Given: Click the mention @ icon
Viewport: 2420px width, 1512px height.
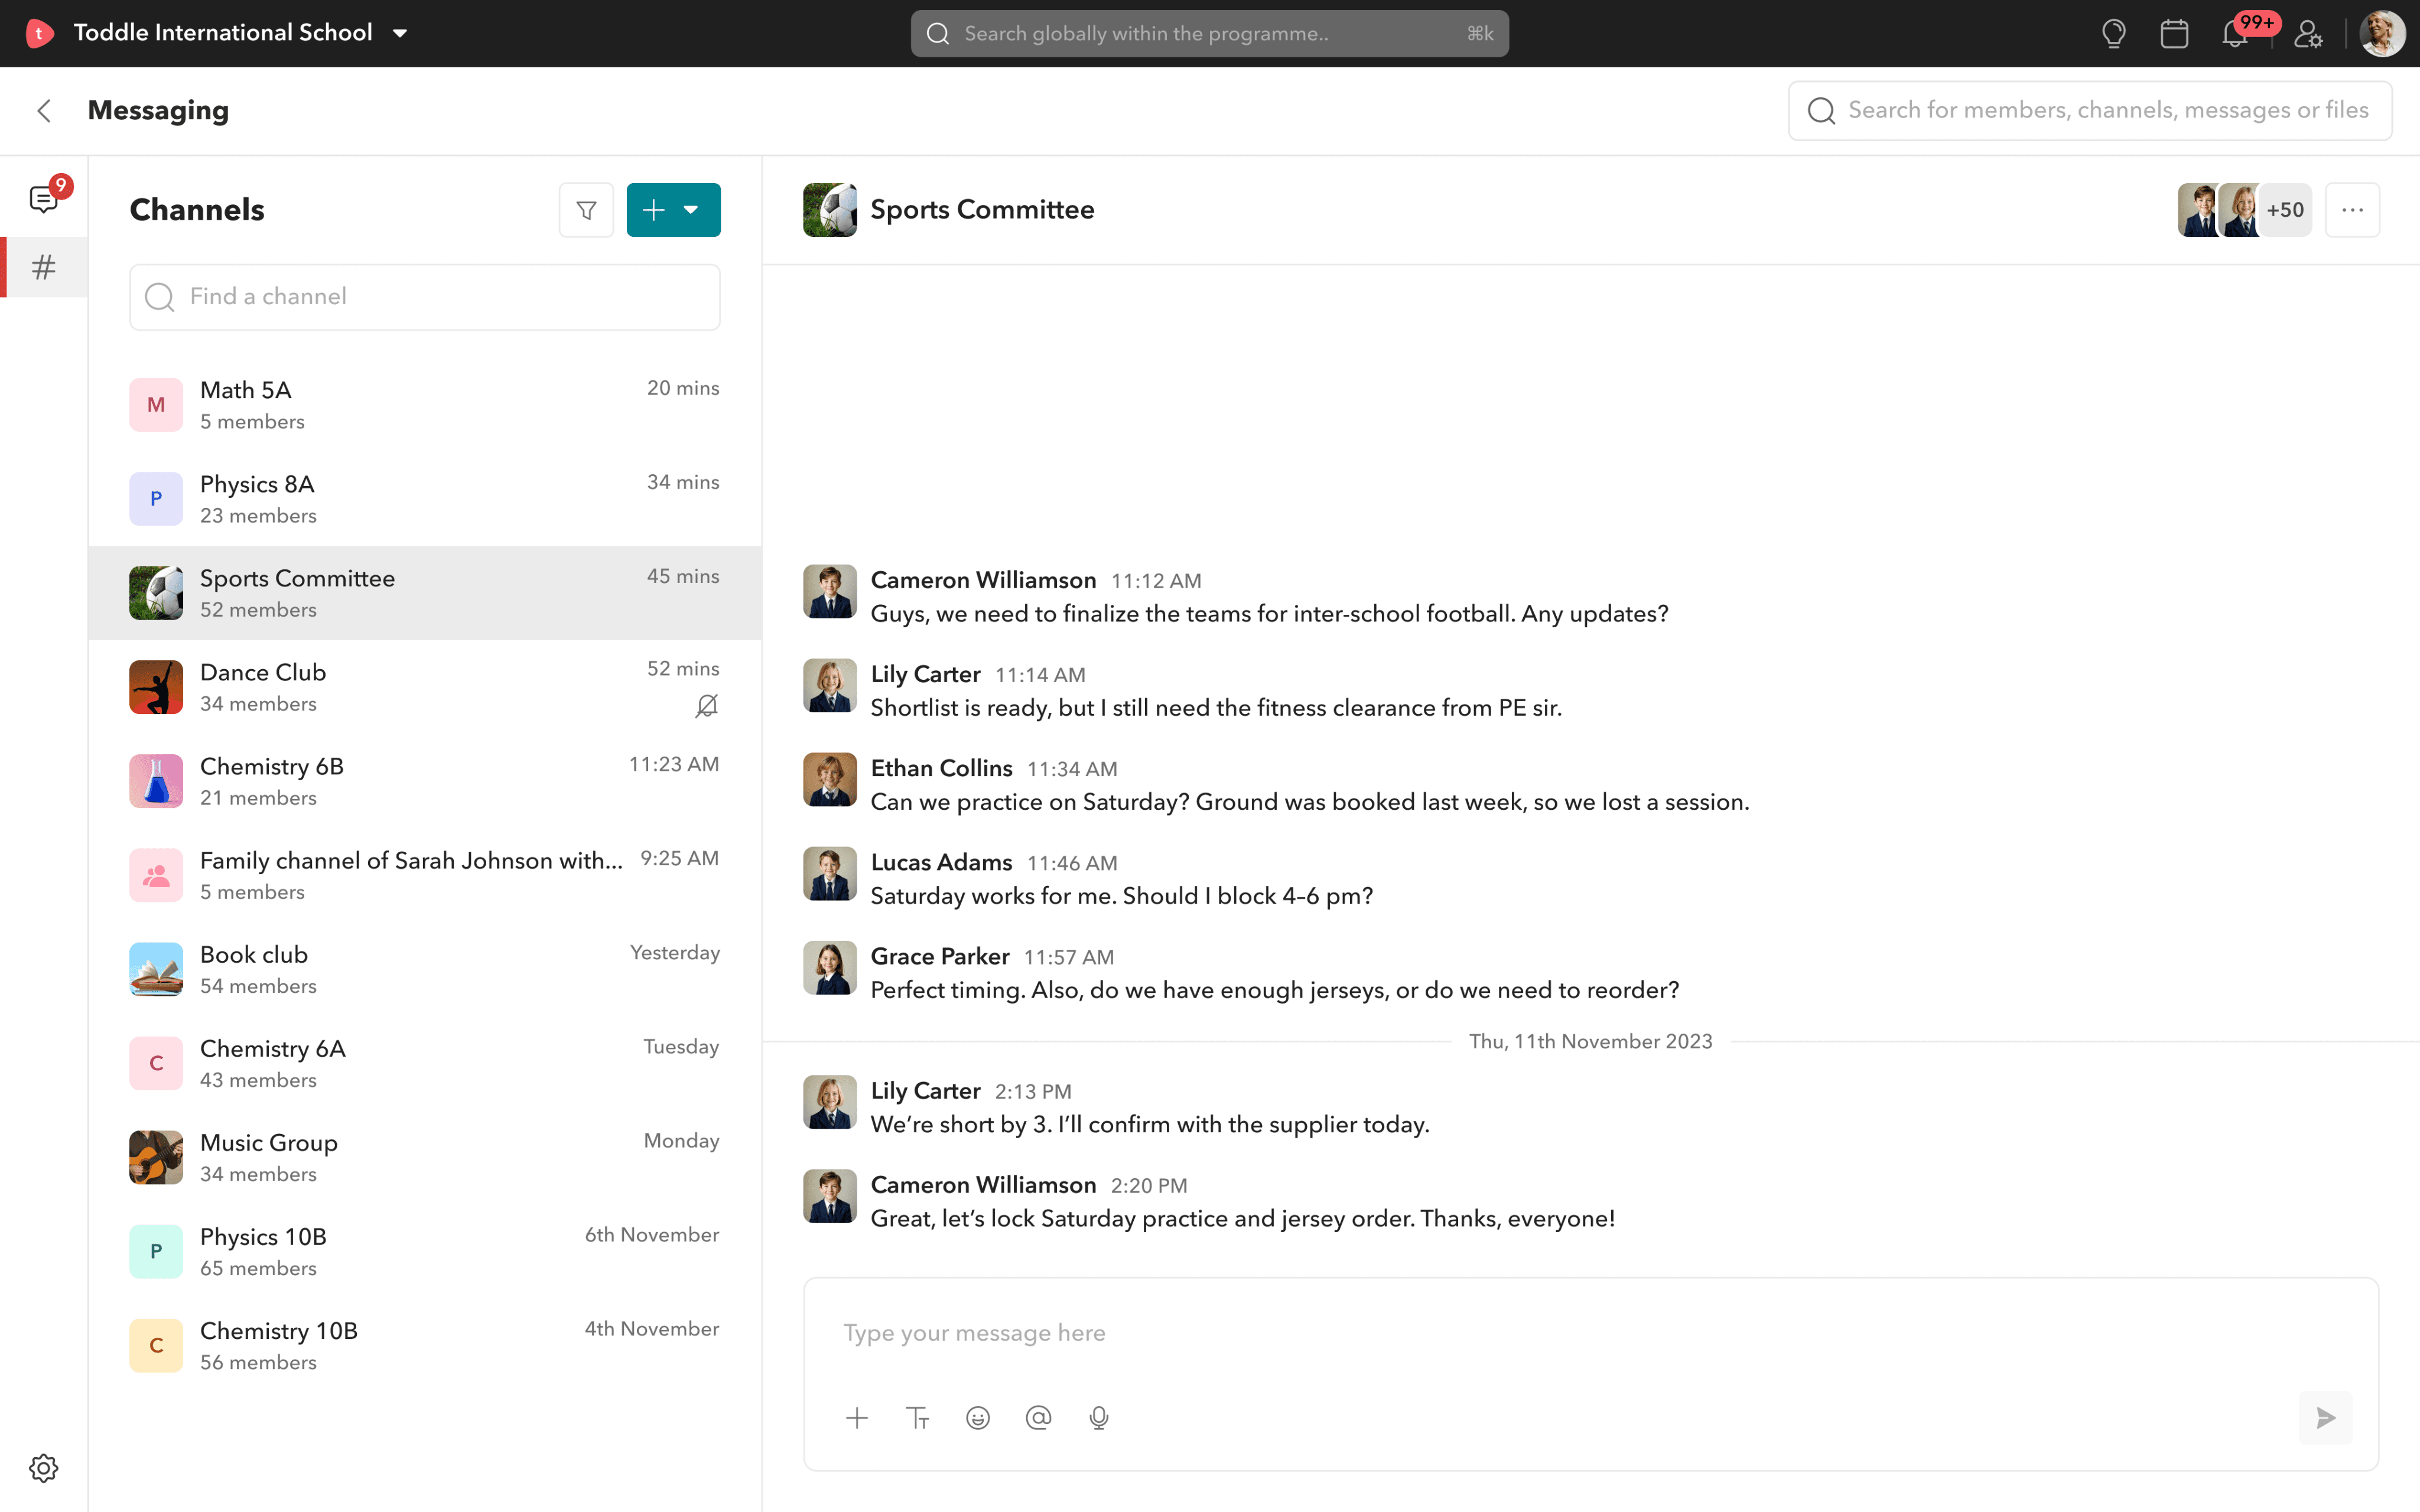Looking at the screenshot, I should 1038,1418.
